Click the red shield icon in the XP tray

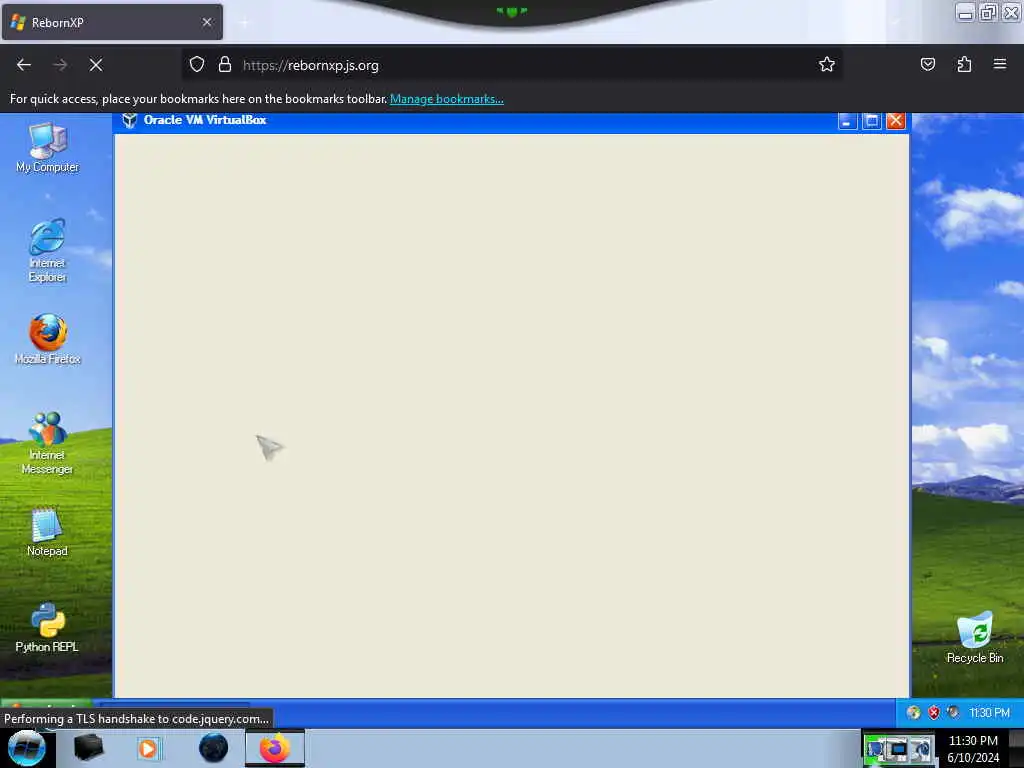(x=934, y=712)
